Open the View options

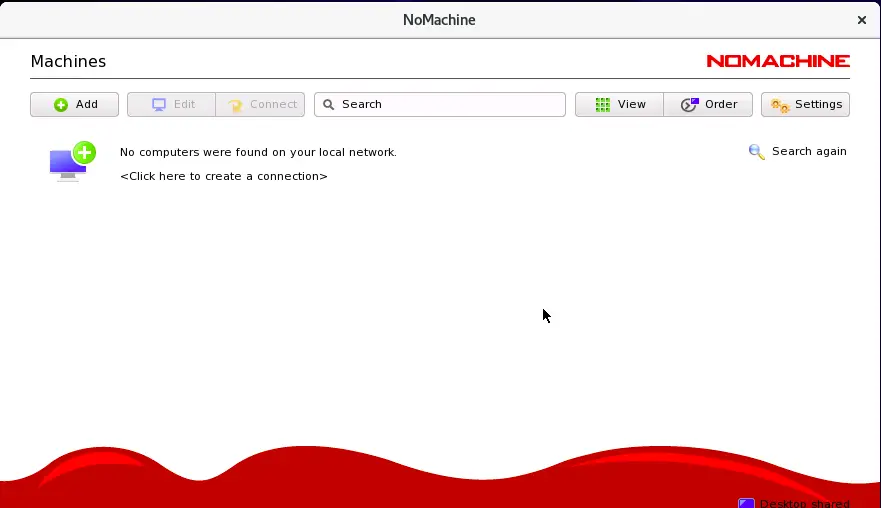pos(619,105)
